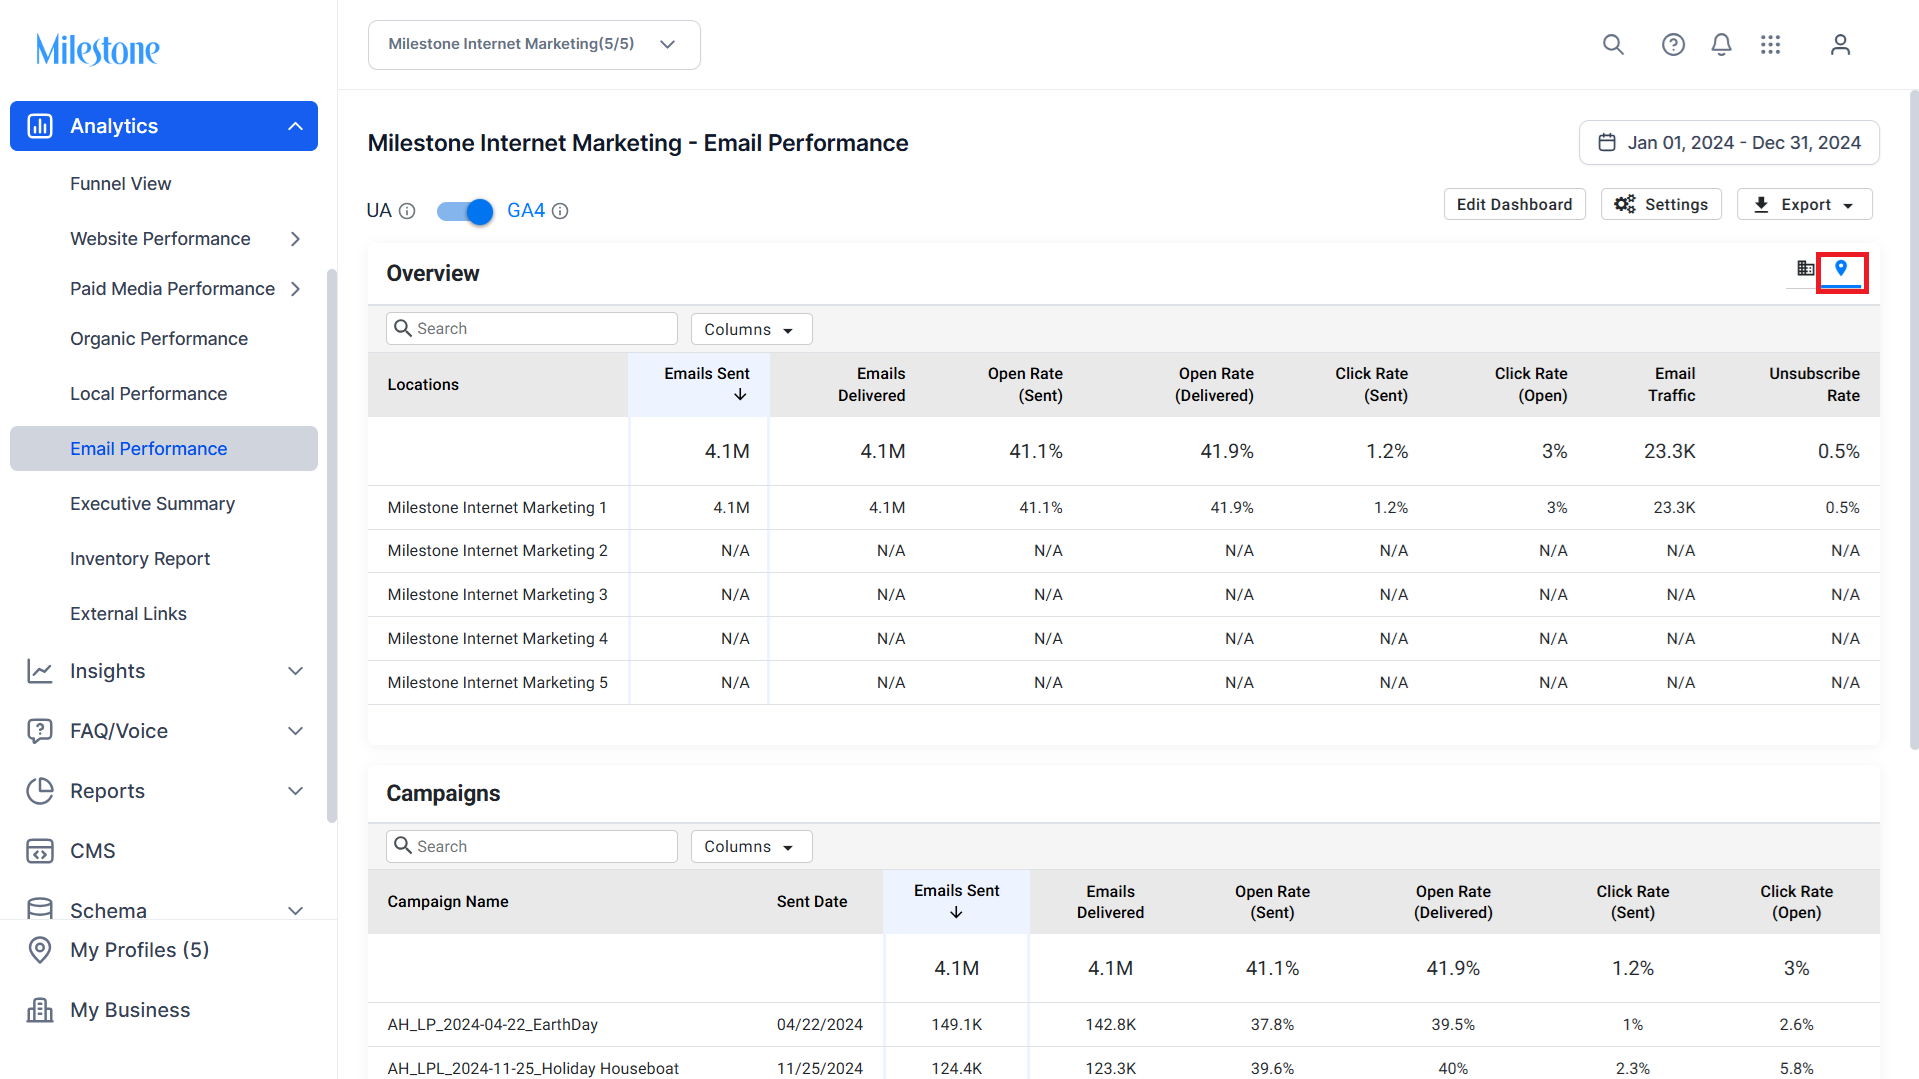Click Edit Dashboard button
Screen dimensions: 1919x1079
(x=1514, y=204)
